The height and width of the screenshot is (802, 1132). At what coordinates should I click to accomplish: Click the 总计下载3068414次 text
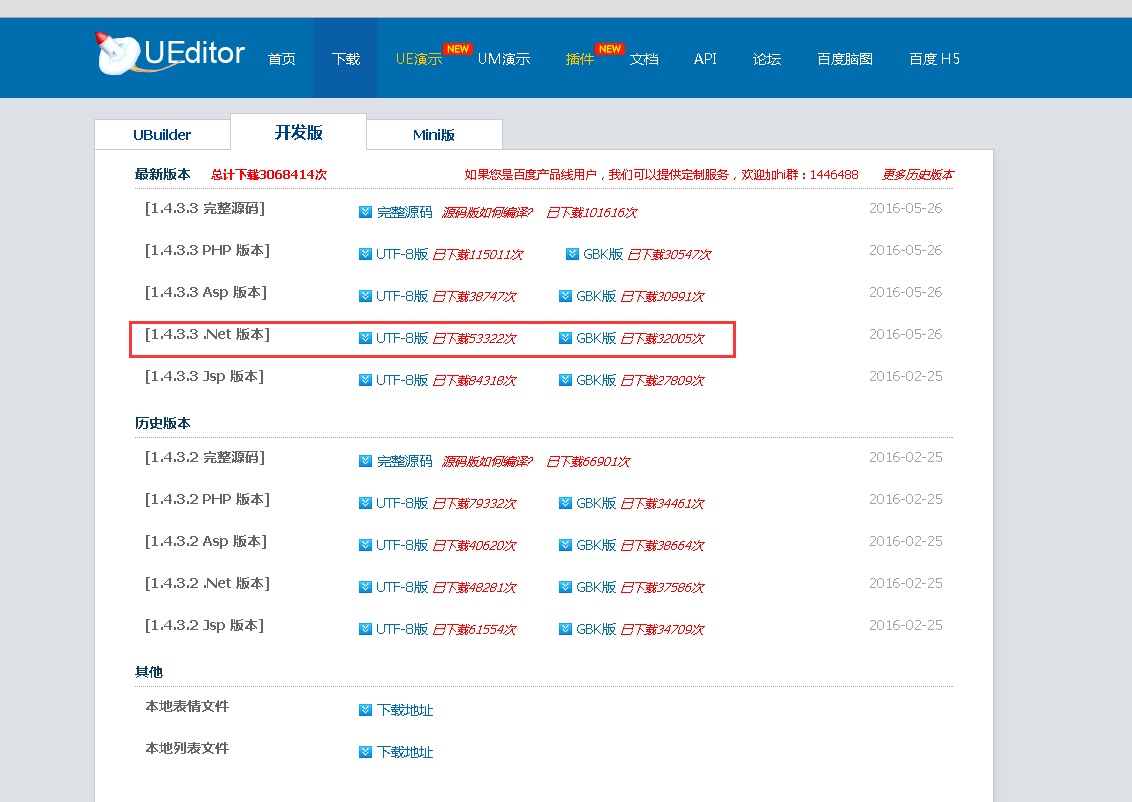click(x=269, y=175)
